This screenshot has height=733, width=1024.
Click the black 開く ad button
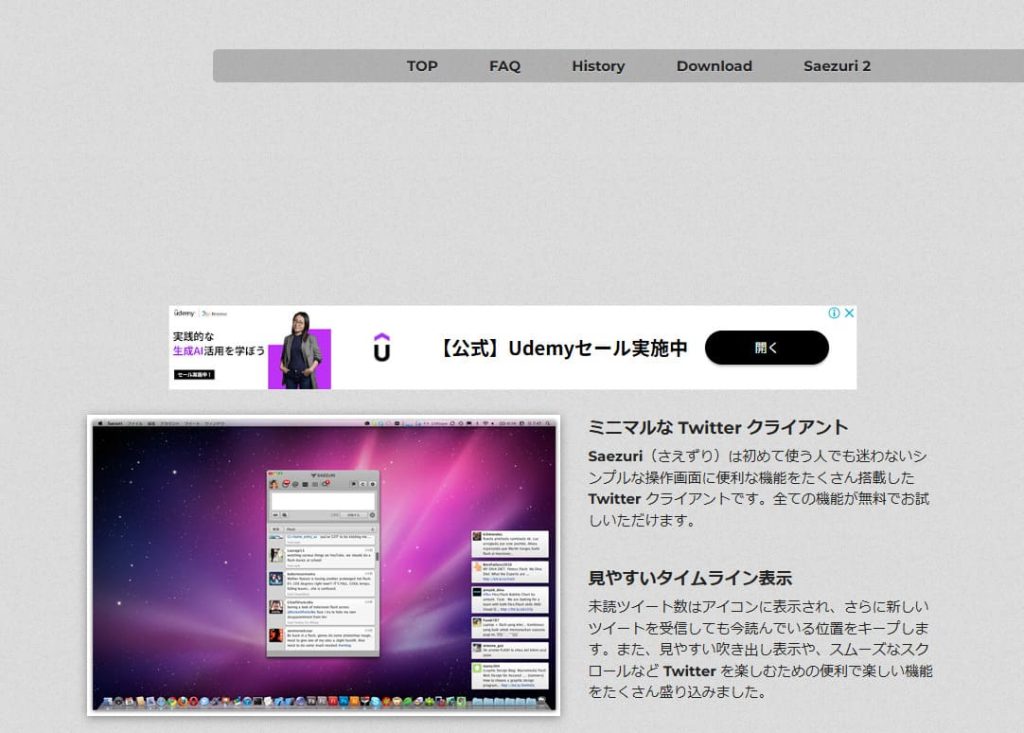[x=767, y=348]
